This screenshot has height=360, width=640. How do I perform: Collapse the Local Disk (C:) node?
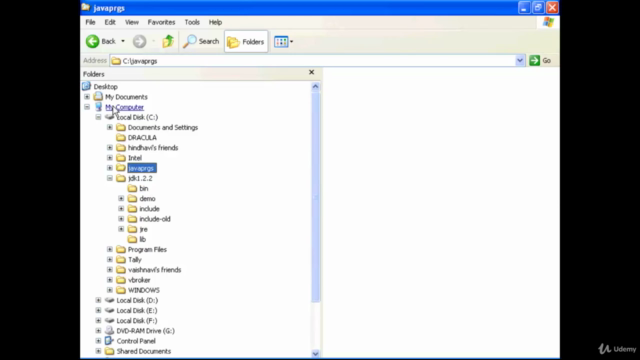coord(98,117)
